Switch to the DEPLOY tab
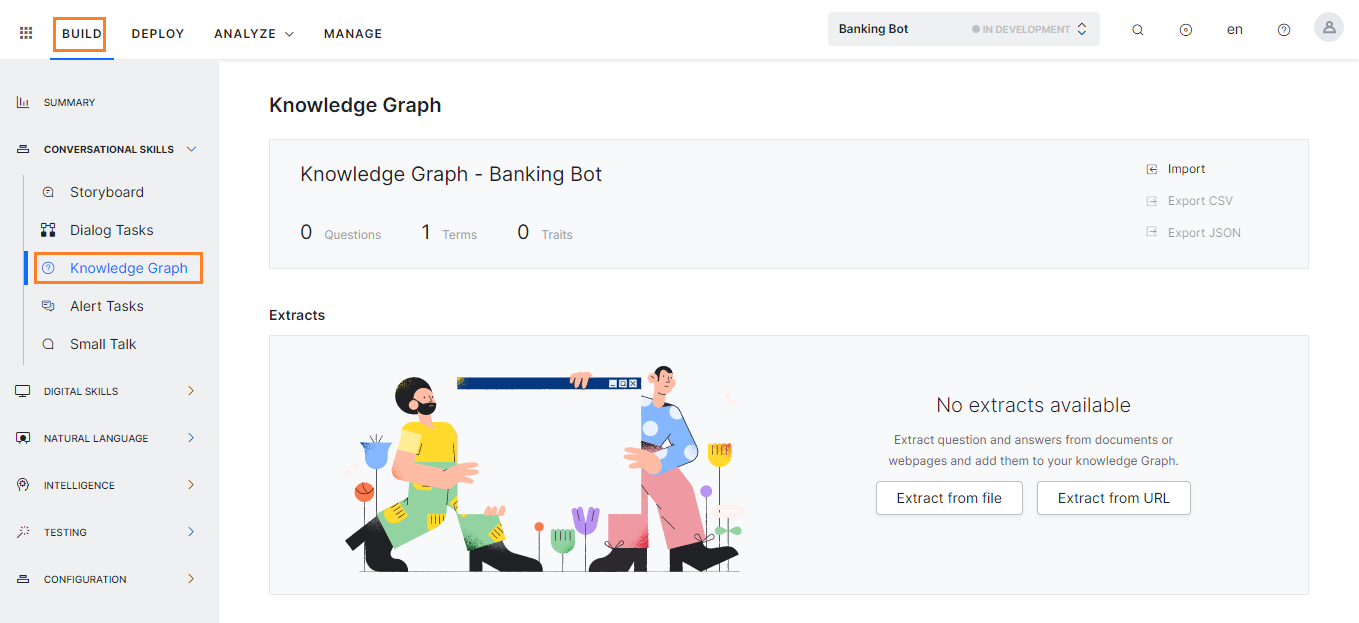The height and width of the screenshot is (623, 1359). coord(157,33)
